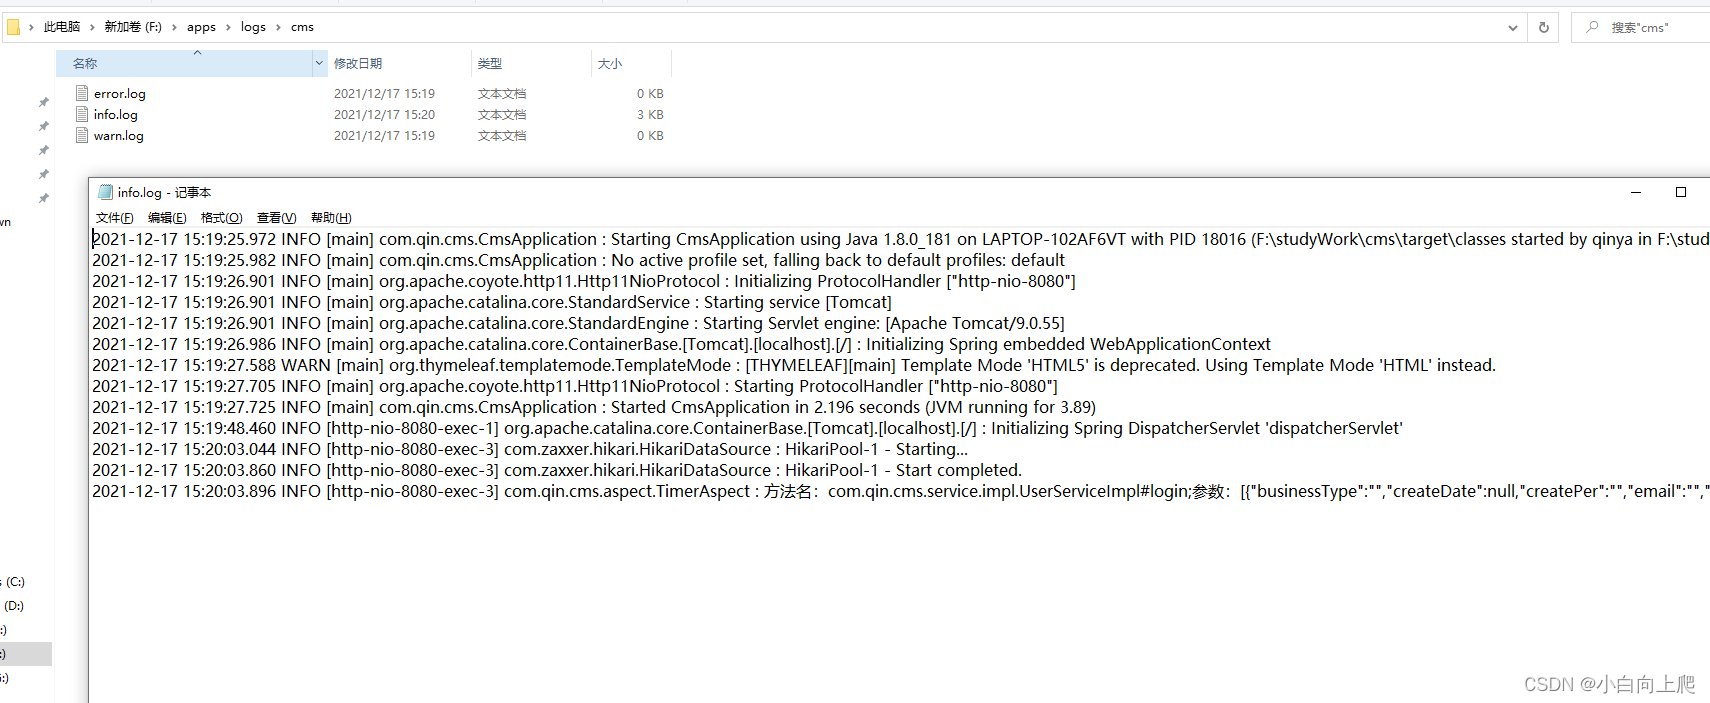
Task: Maximize the info.log Notepad window
Action: click(x=1681, y=192)
